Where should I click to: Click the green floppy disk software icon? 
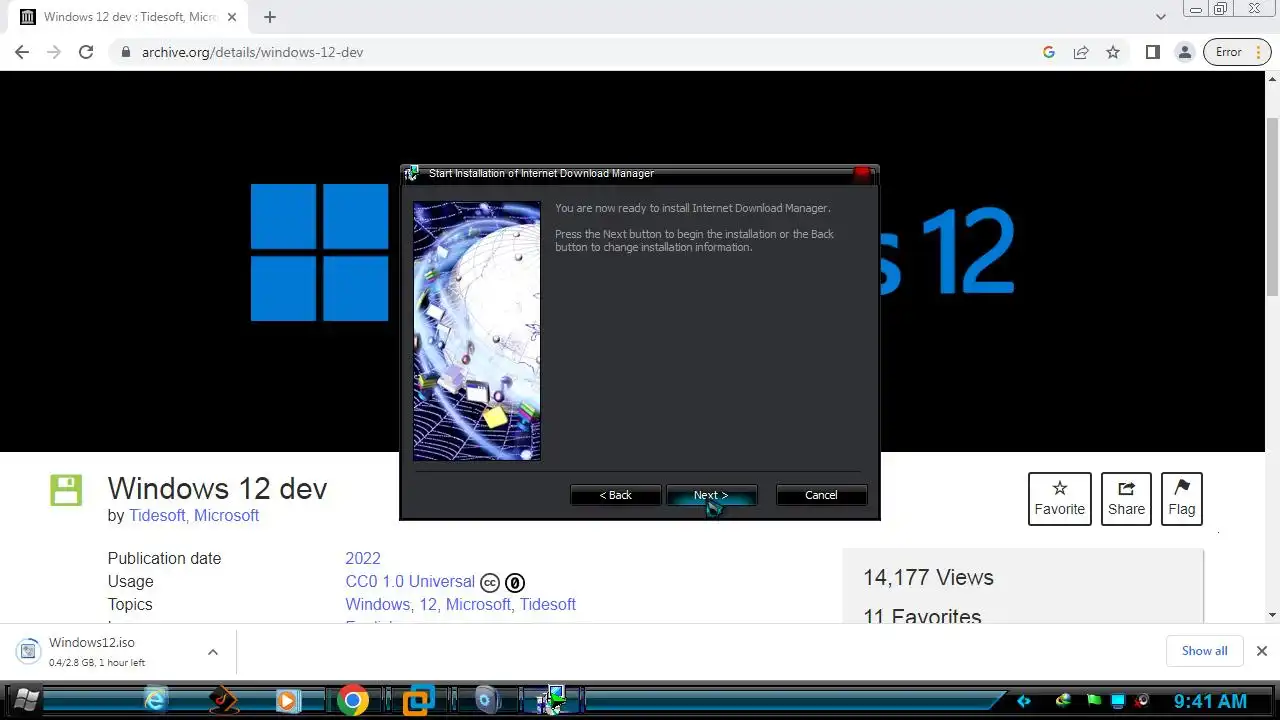pyautogui.click(x=66, y=491)
